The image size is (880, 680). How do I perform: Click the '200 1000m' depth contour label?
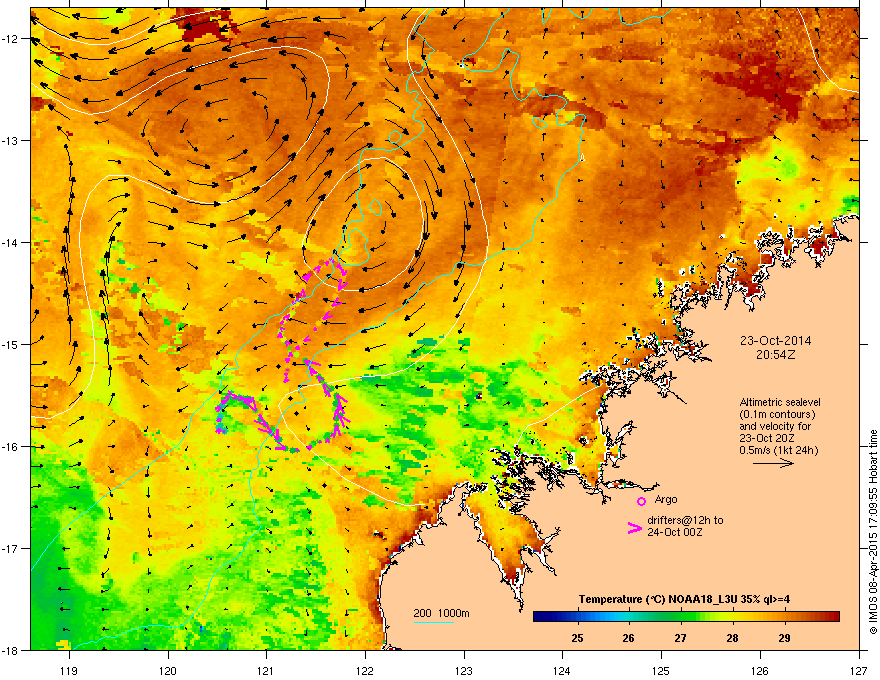(x=441, y=613)
